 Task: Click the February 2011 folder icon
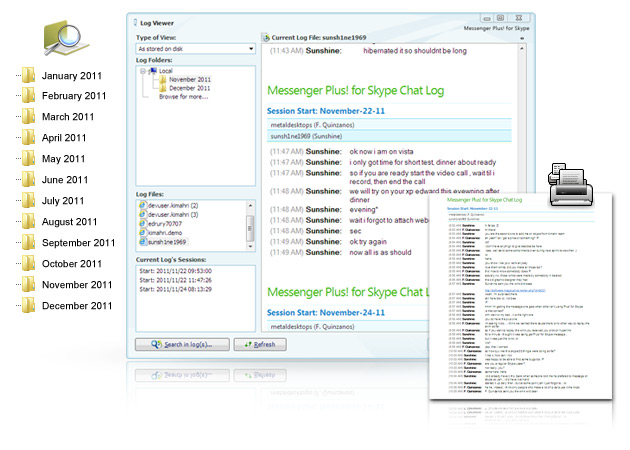coord(29,96)
